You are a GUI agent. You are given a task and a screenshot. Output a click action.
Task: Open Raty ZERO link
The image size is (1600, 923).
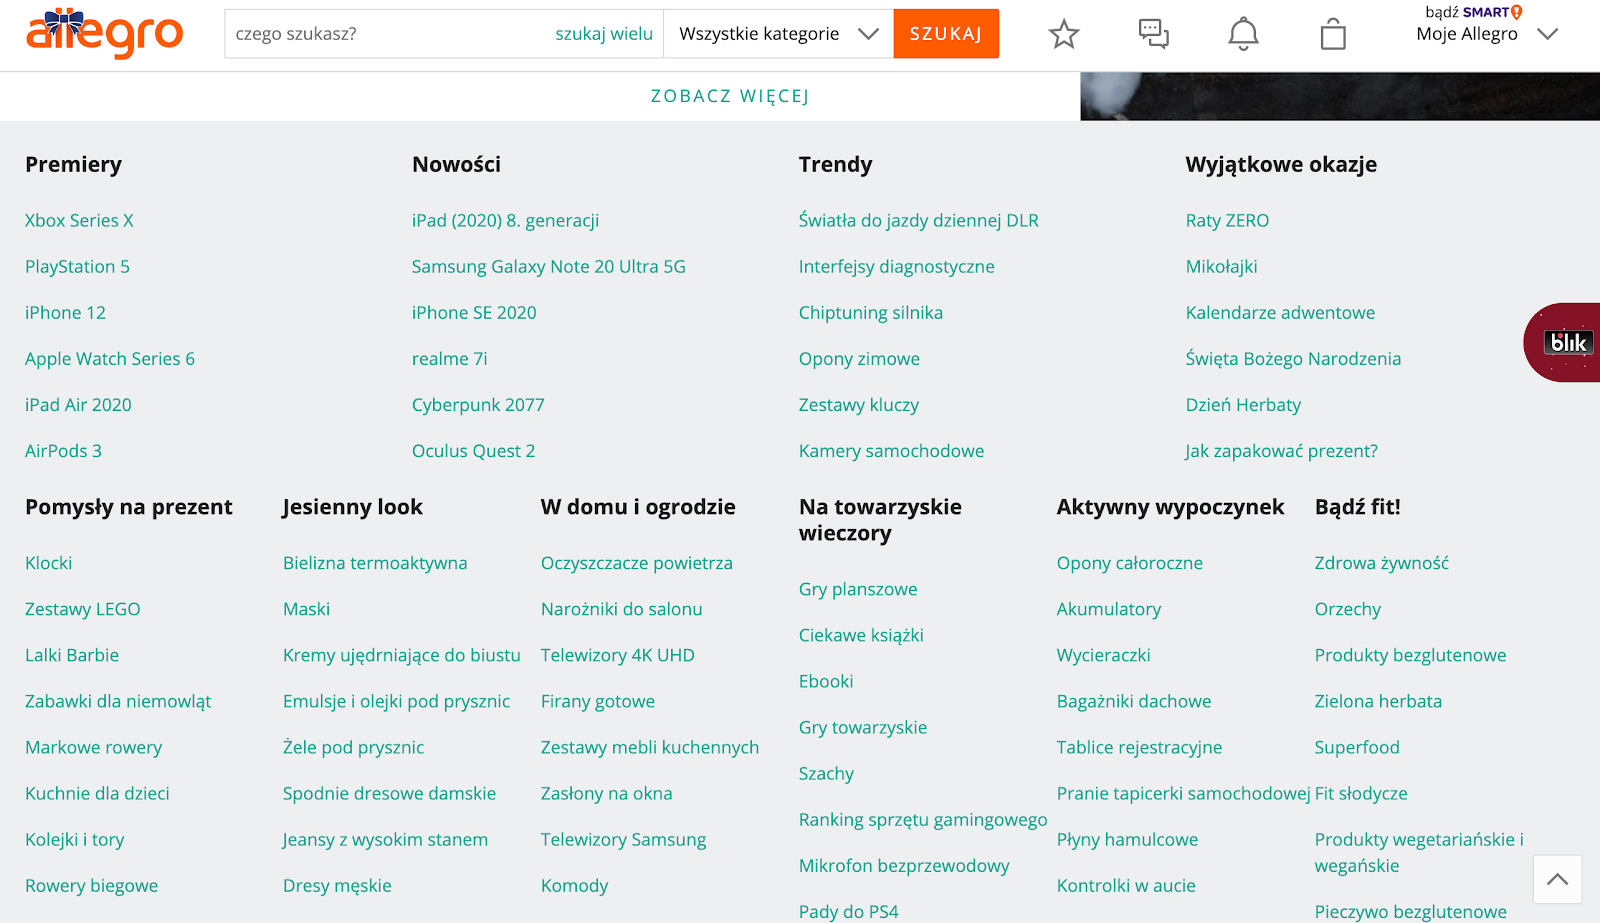pos(1227,221)
